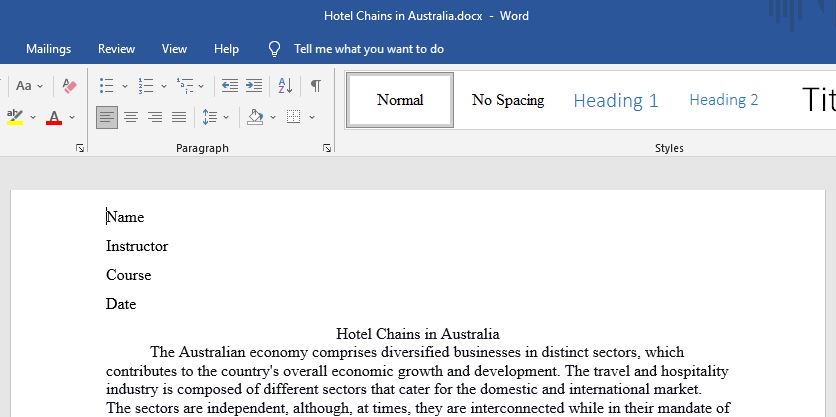Open Line Spacing dropdown arrow
This screenshot has height=417, width=836.
click(226, 117)
